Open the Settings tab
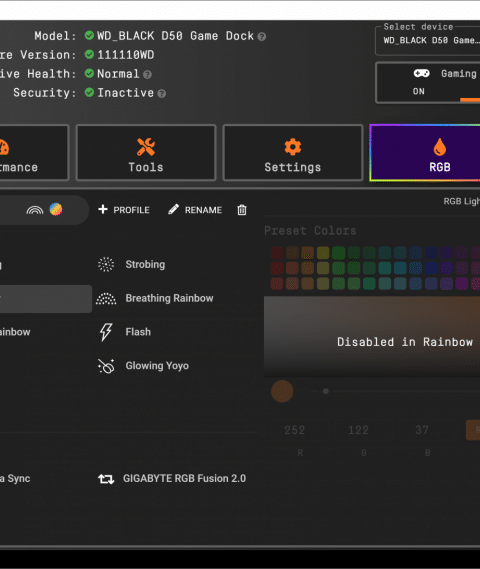 pos(293,152)
